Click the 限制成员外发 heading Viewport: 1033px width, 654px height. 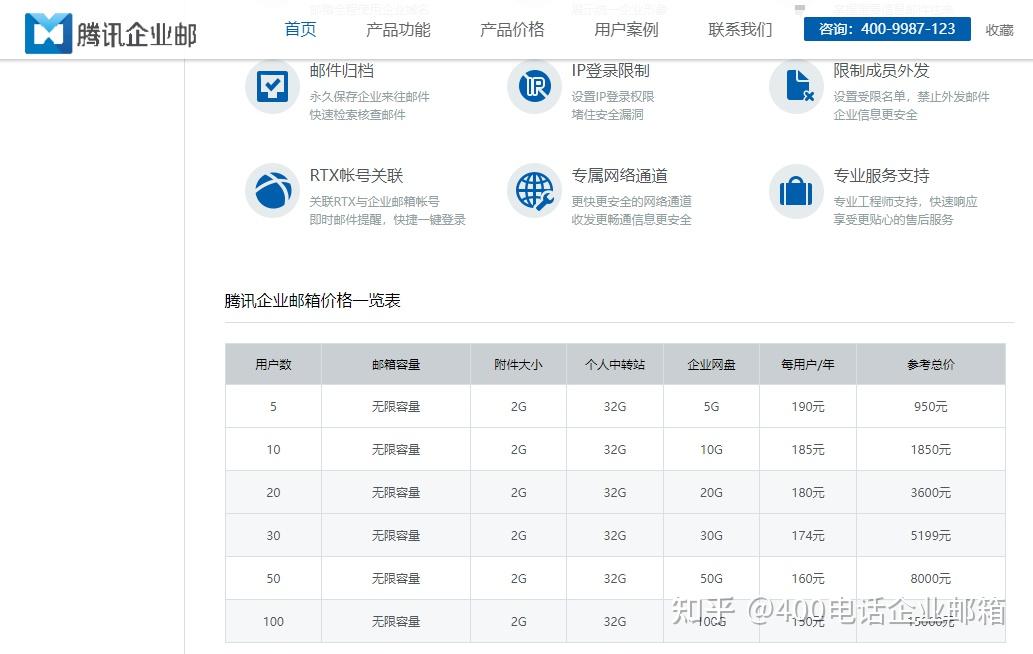tap(881, 70)
